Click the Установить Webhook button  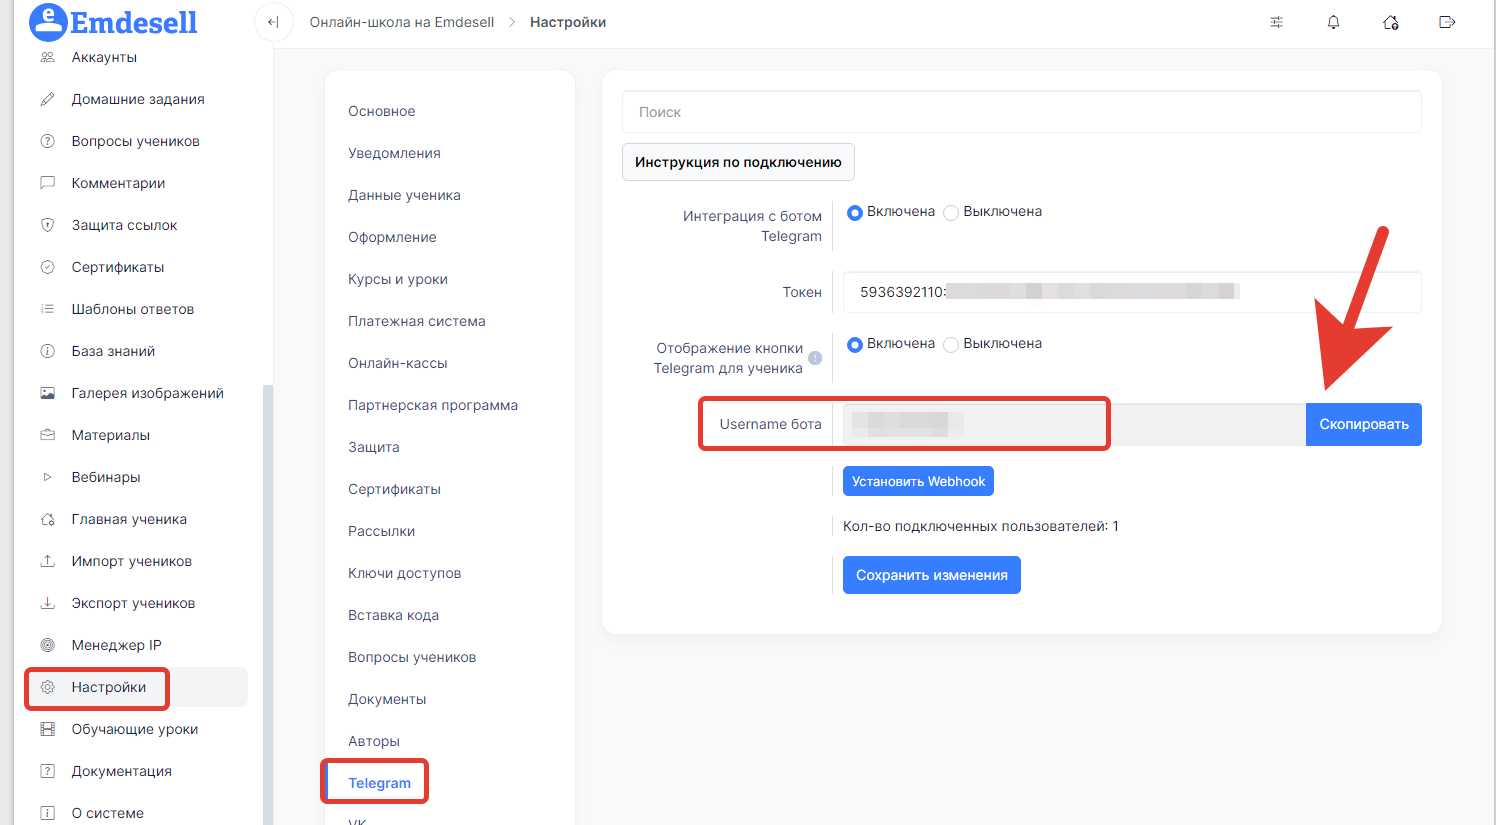coord(918,481)
